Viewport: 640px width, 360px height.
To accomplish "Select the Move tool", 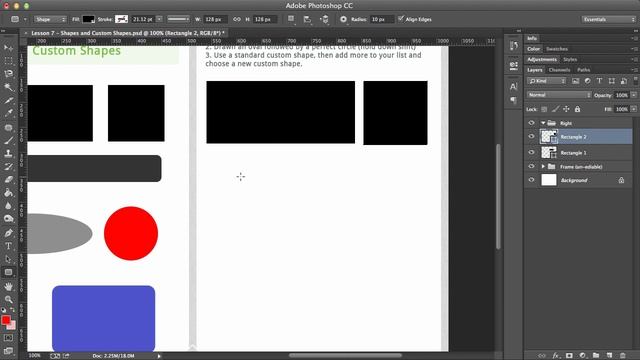I will (8, 48).
